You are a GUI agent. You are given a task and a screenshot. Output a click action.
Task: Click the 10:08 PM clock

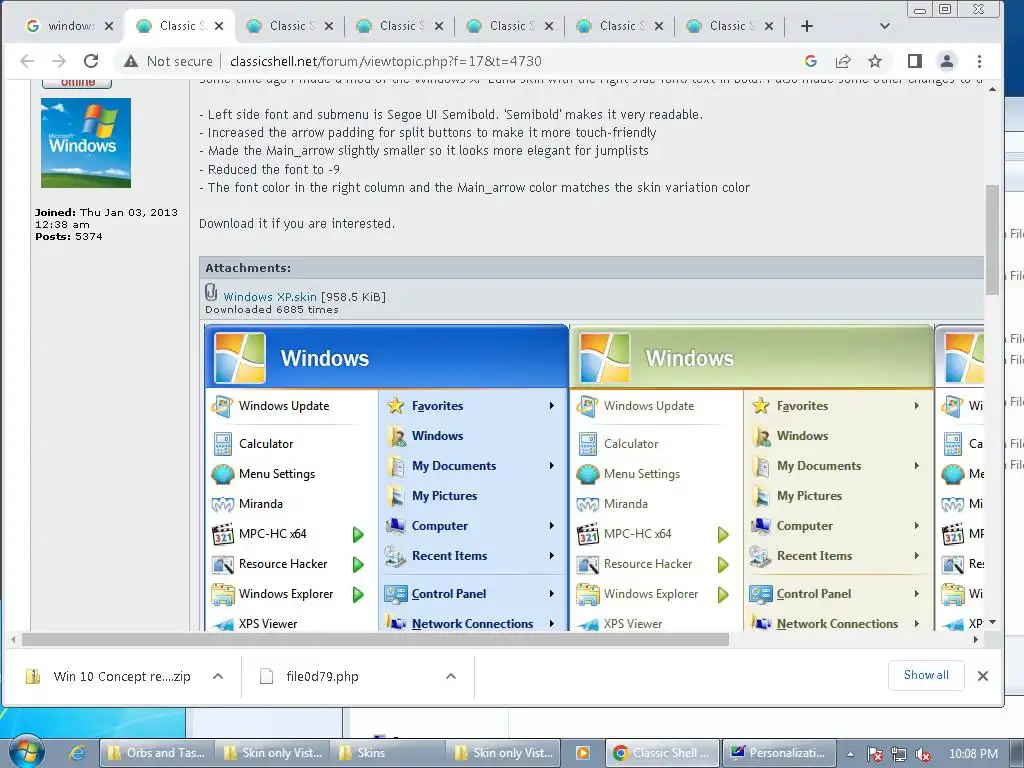[x=973, y=754]
